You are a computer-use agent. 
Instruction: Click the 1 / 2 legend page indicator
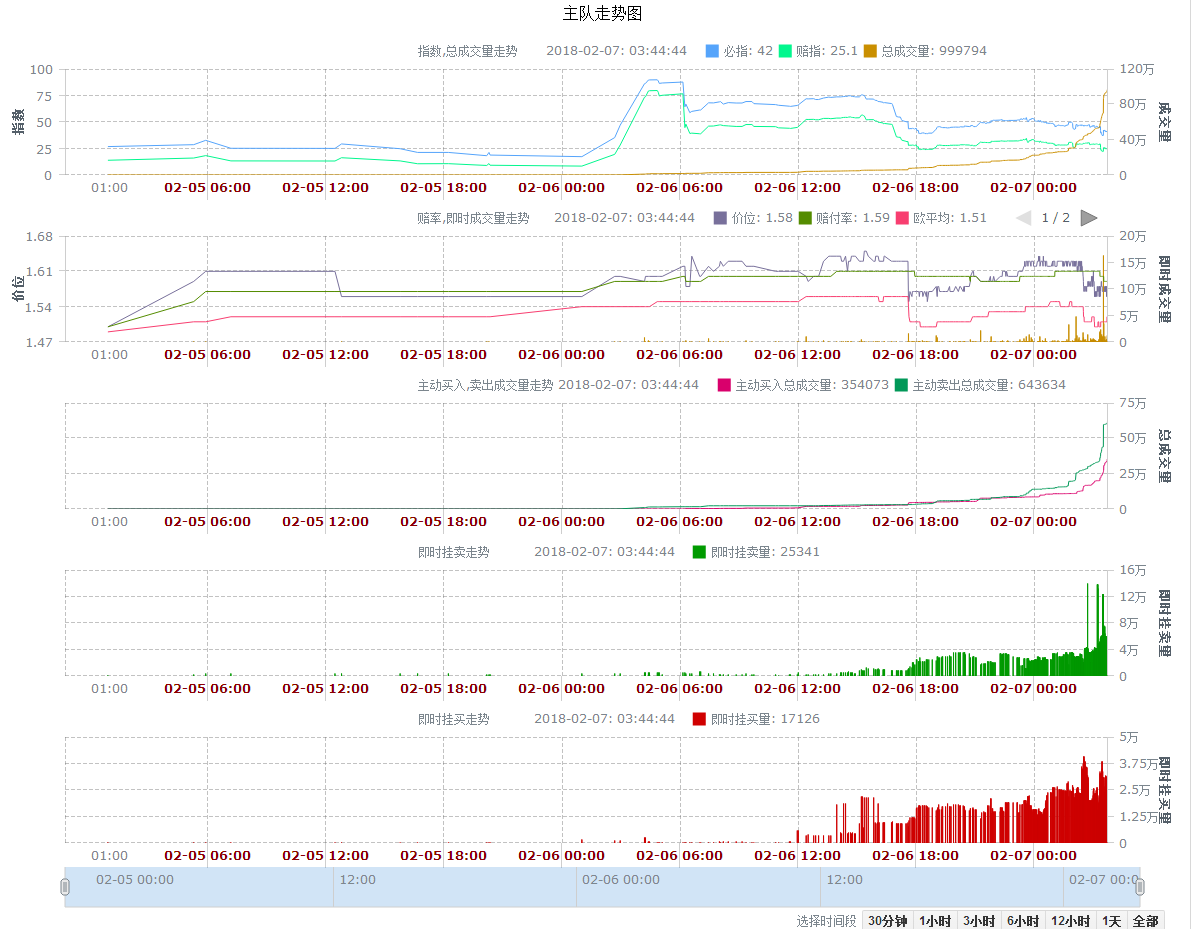[x=1055, y=218]
